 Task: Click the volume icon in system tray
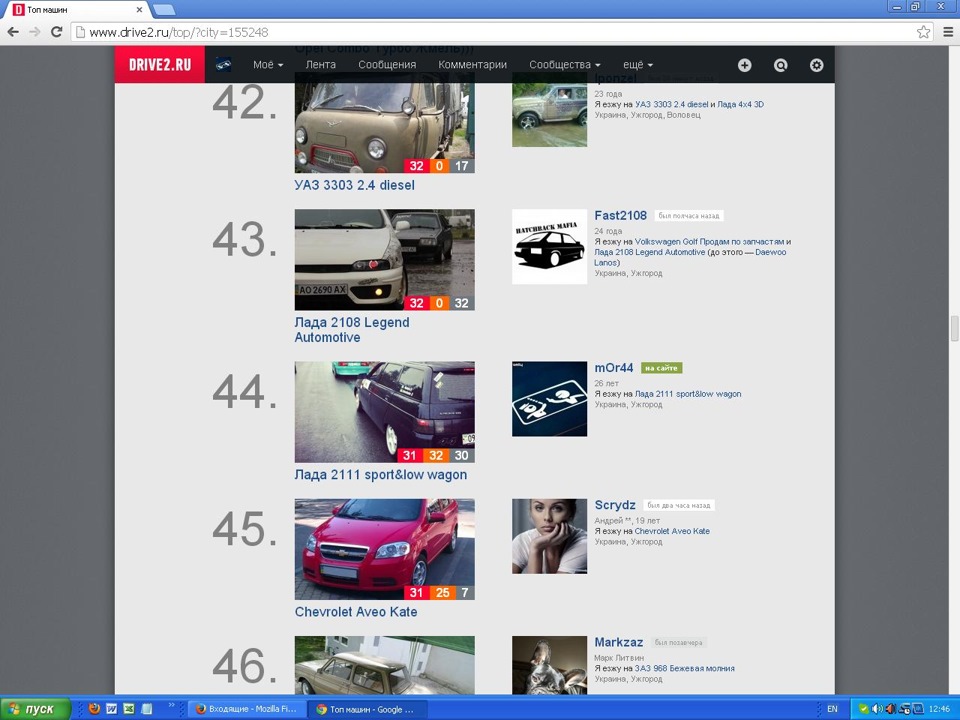coord(877,709)
